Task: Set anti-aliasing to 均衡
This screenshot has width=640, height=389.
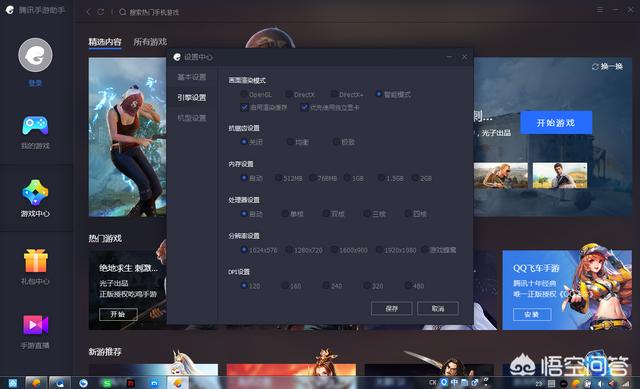Action: (x=290, y=142)
